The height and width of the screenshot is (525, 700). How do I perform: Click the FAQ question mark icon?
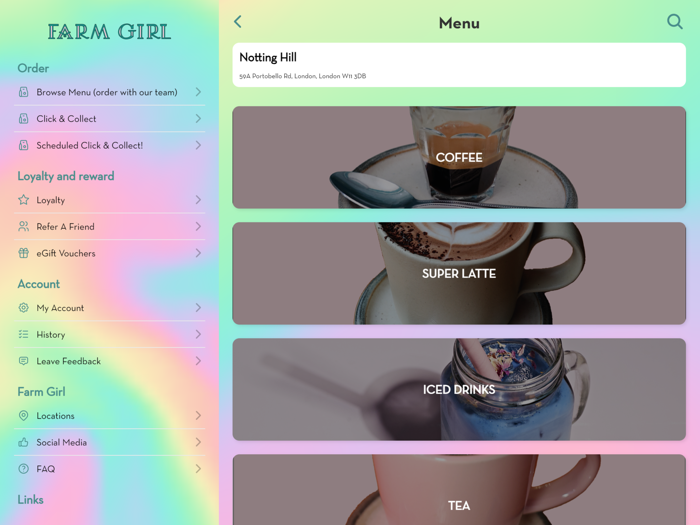[x=24, y=469]
